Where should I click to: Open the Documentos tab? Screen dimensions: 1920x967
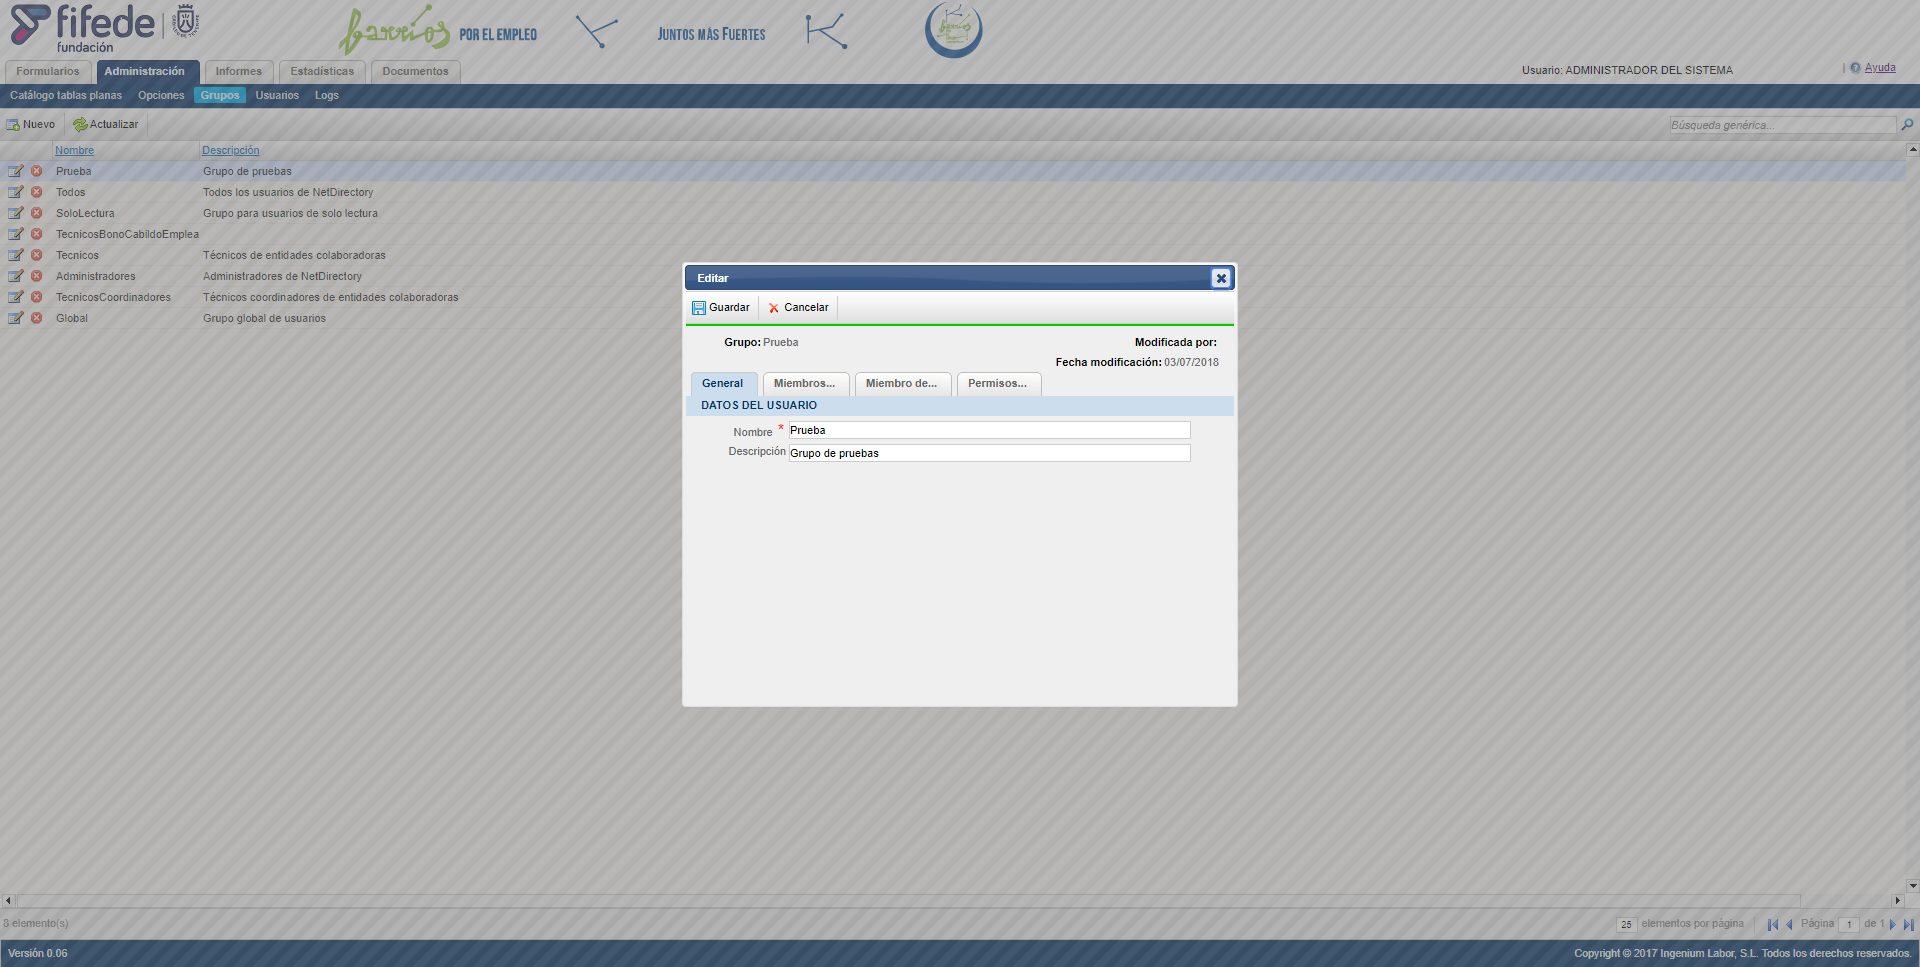[416, 71]
